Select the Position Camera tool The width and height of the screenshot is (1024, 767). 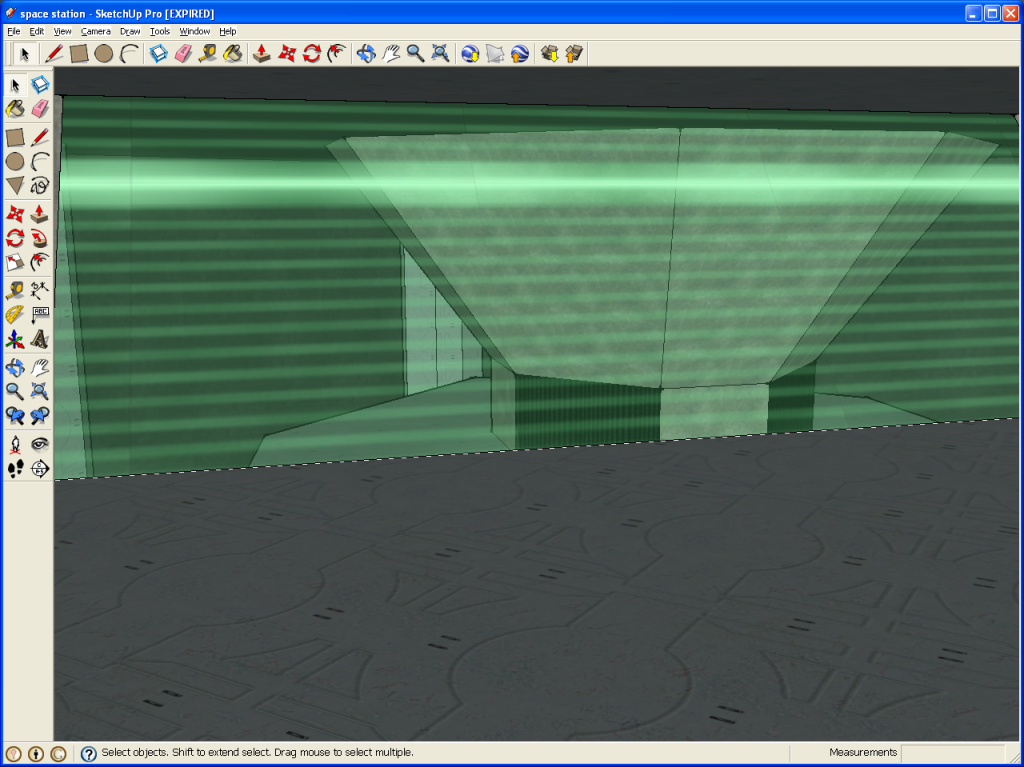[x=15, y=444]
